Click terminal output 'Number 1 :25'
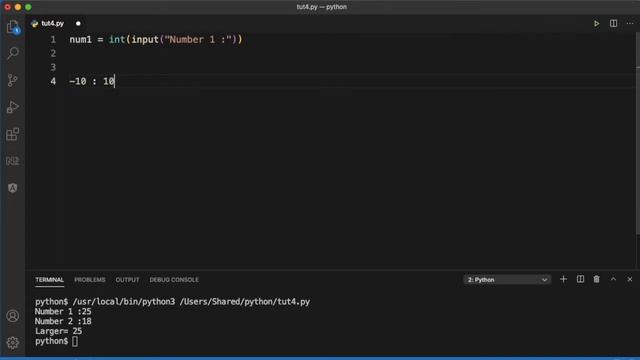 pyautogui.click(x=63, y=311)
